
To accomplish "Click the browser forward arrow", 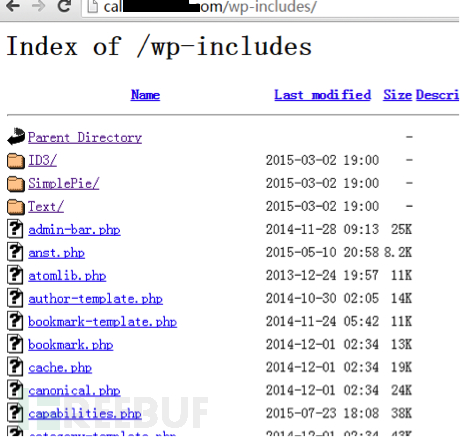I will click(x=38, y=6).
